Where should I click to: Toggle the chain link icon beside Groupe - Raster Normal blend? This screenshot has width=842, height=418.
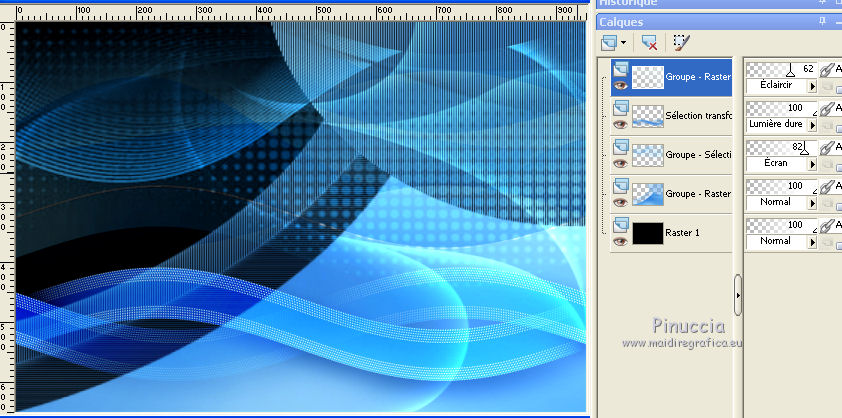coord(827,186)
